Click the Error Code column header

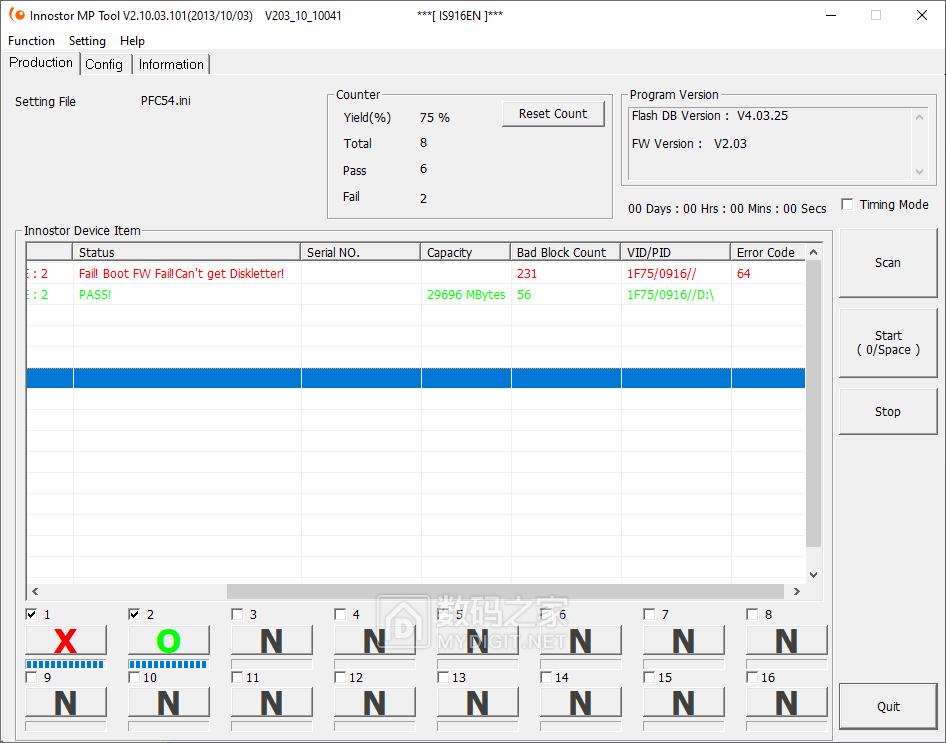click(768, 252)
